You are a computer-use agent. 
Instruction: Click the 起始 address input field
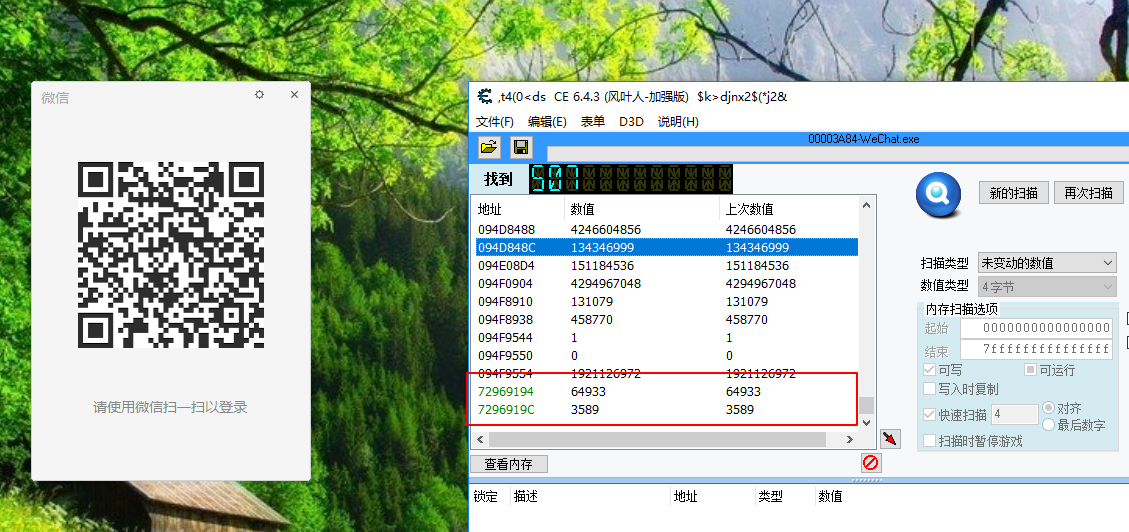(1037, 328)
